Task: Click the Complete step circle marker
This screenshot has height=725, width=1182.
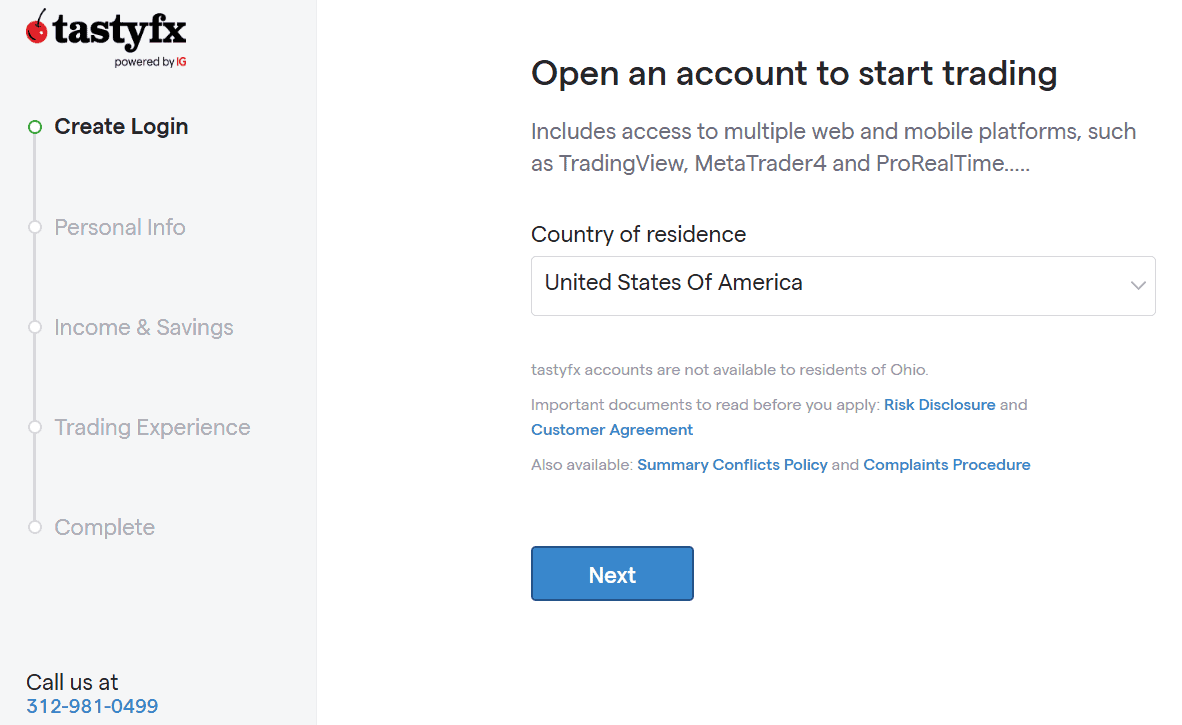Action: pos(35,527)
